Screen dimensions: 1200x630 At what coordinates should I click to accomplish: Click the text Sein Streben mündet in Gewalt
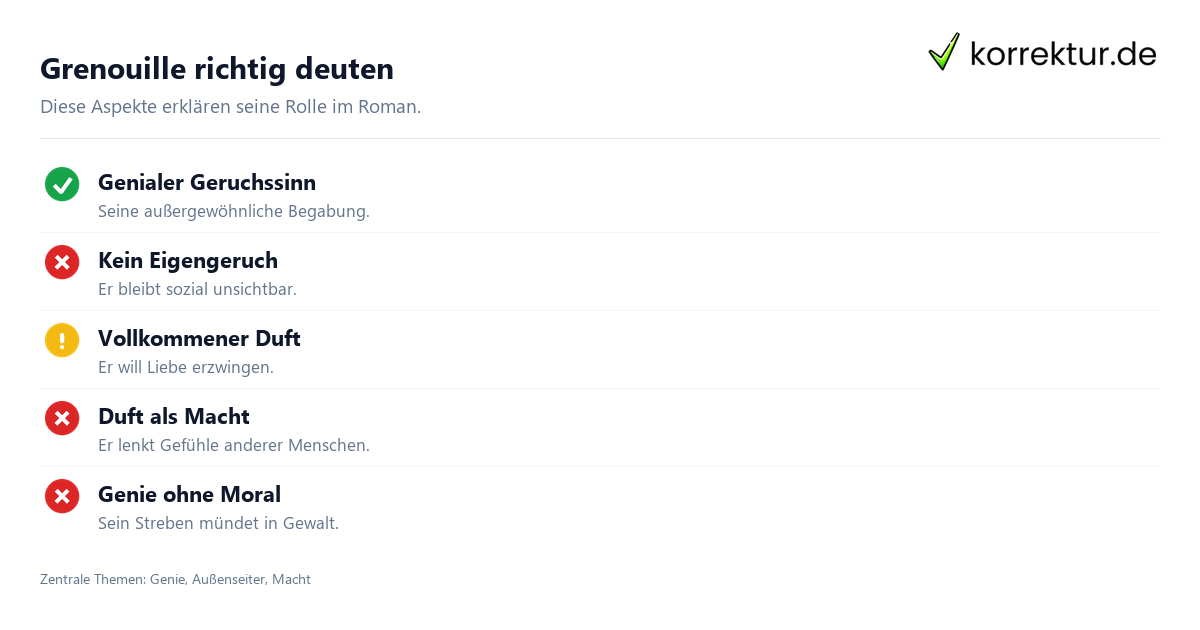(218, 524)
